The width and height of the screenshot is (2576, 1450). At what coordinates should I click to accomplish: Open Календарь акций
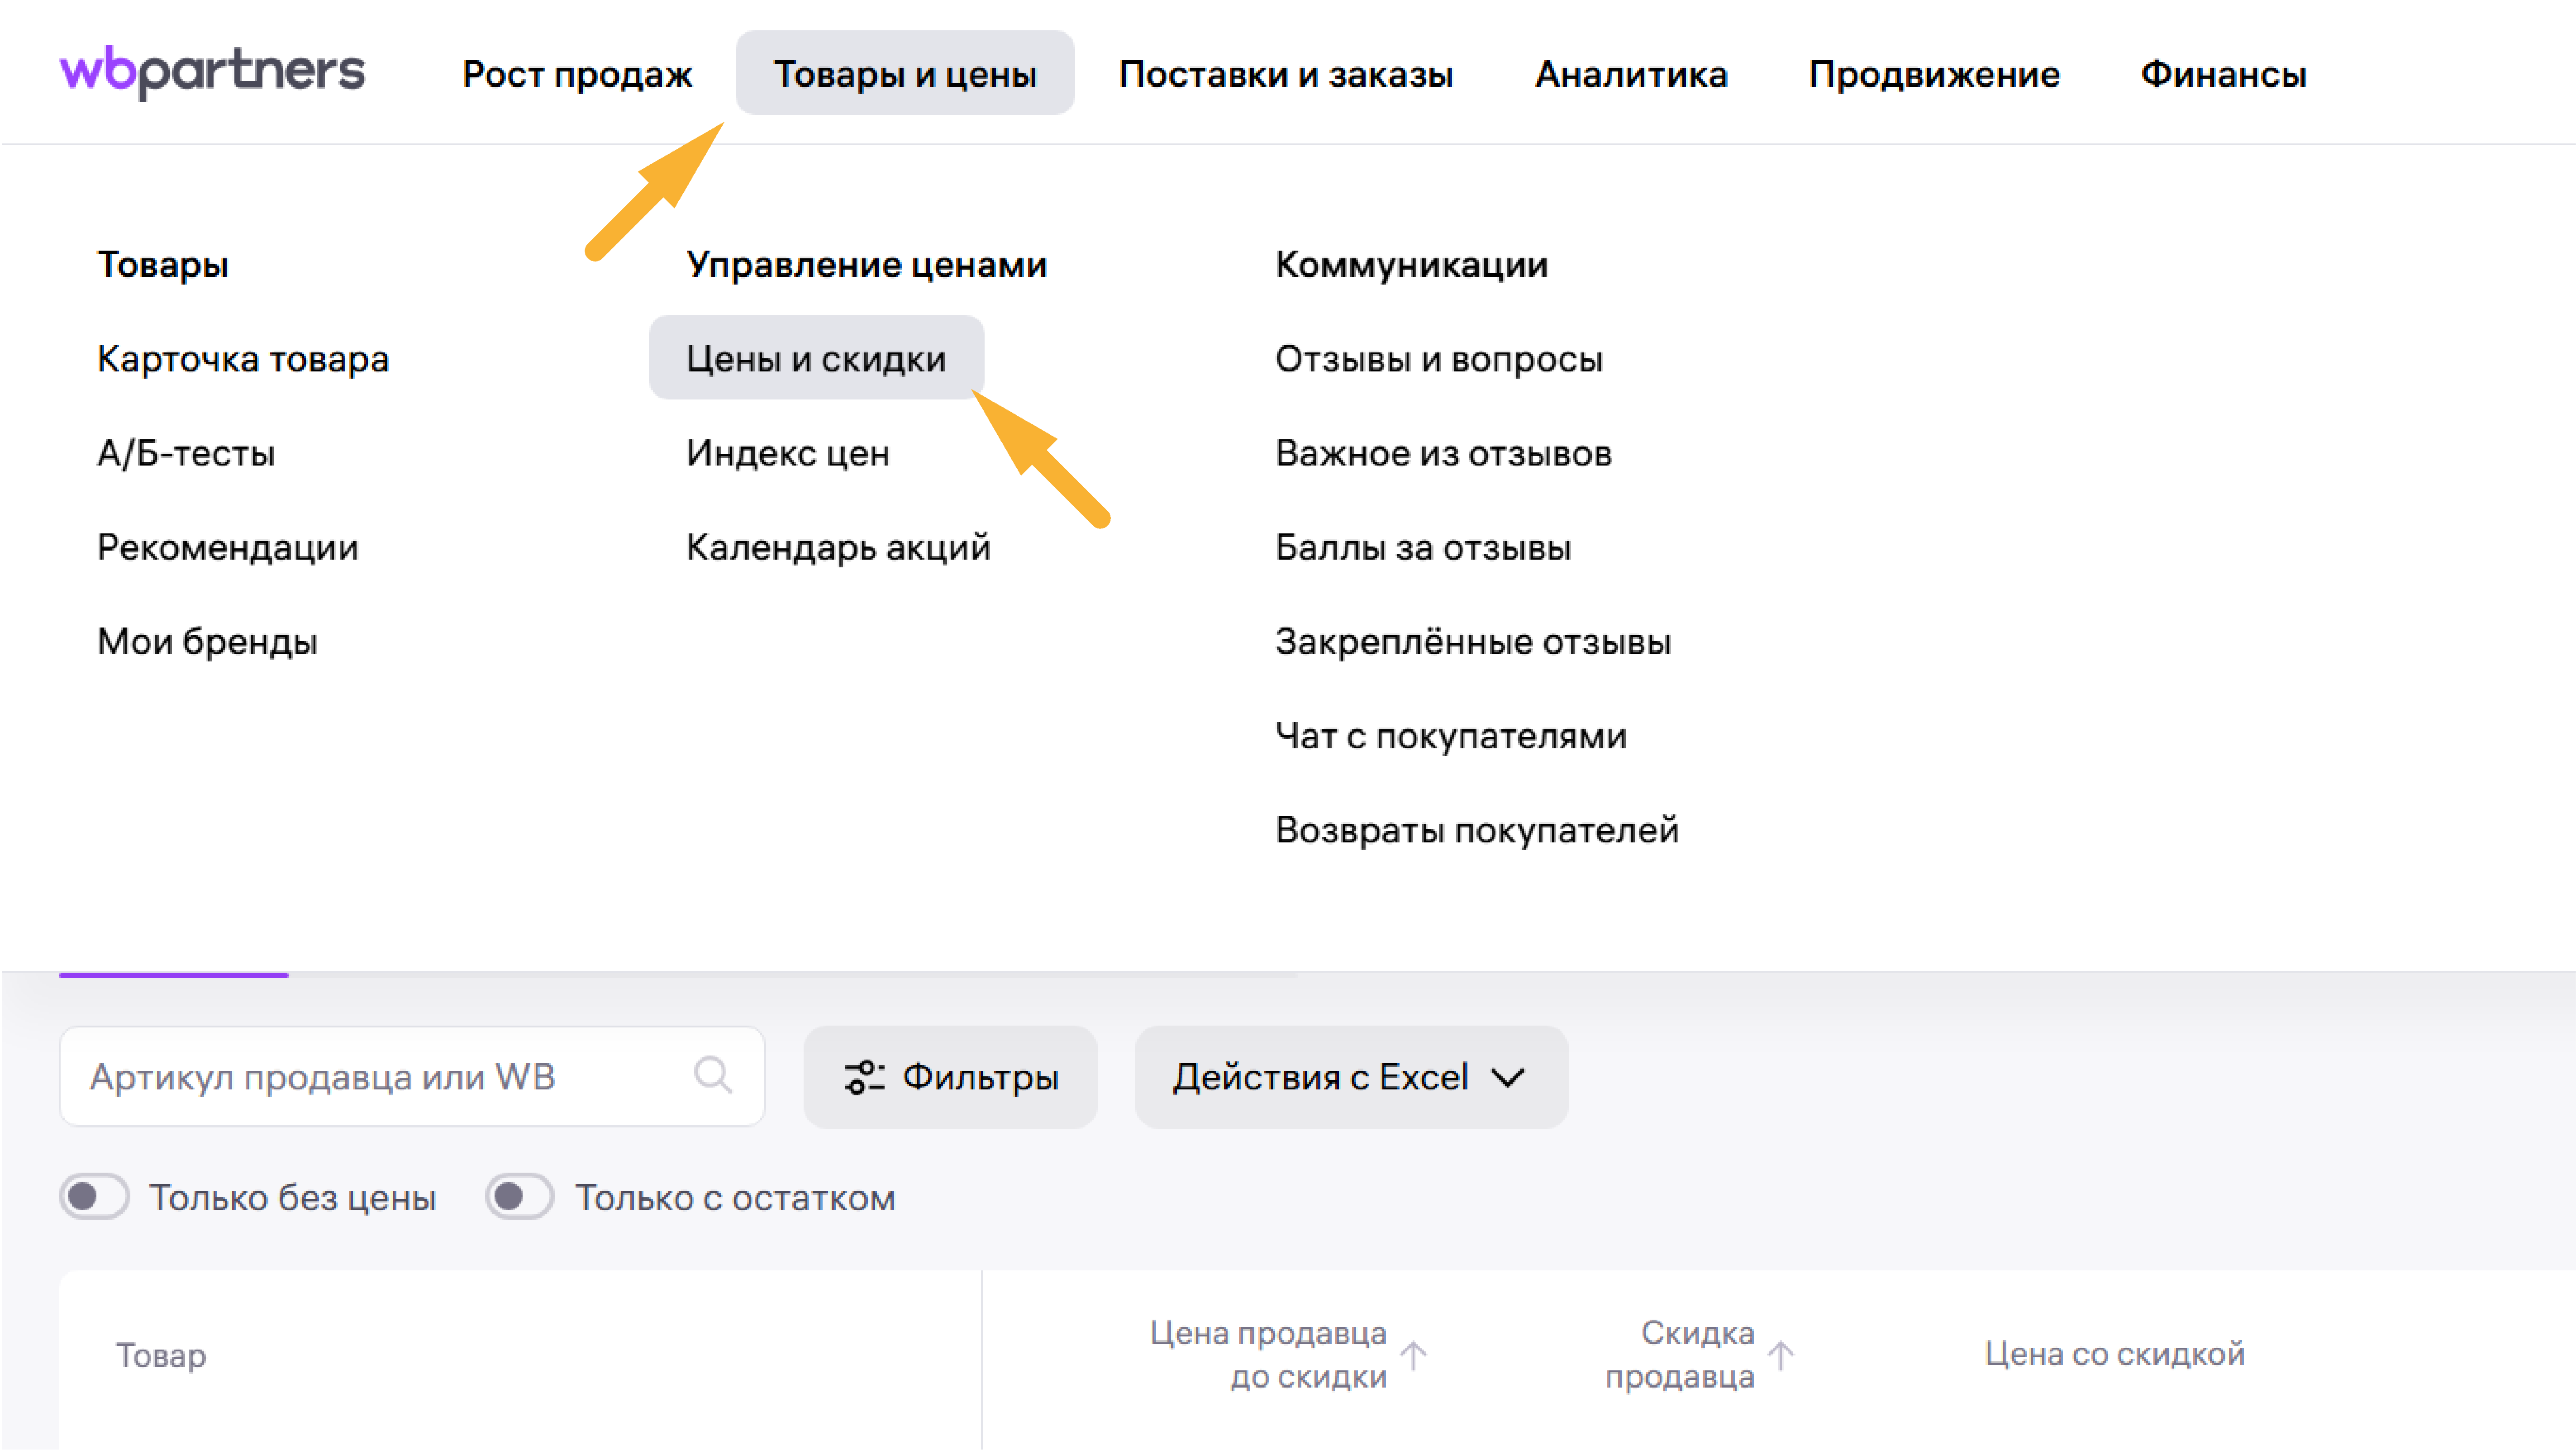click(839, 546)
